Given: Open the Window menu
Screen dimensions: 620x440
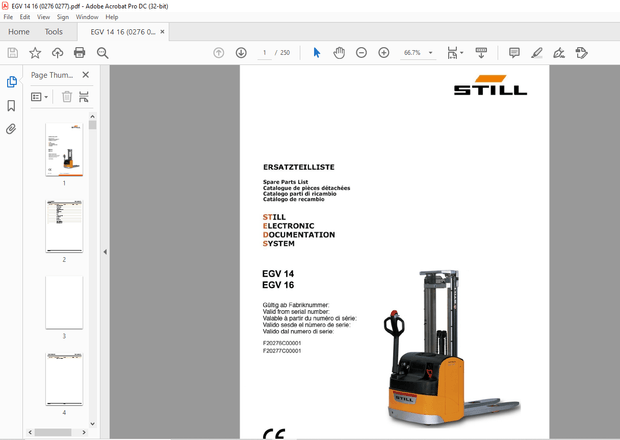Looking at the screenshot, I should click(x=87, y=17).
